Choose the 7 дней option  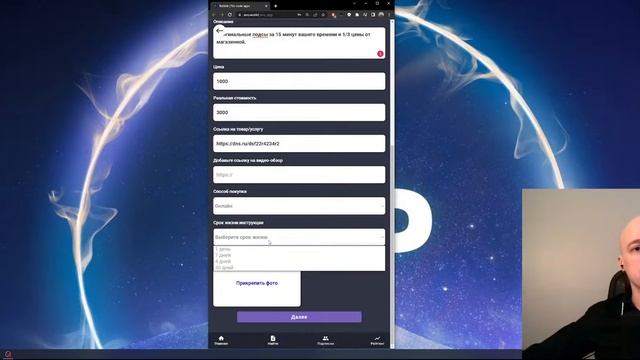coord(223,255)
